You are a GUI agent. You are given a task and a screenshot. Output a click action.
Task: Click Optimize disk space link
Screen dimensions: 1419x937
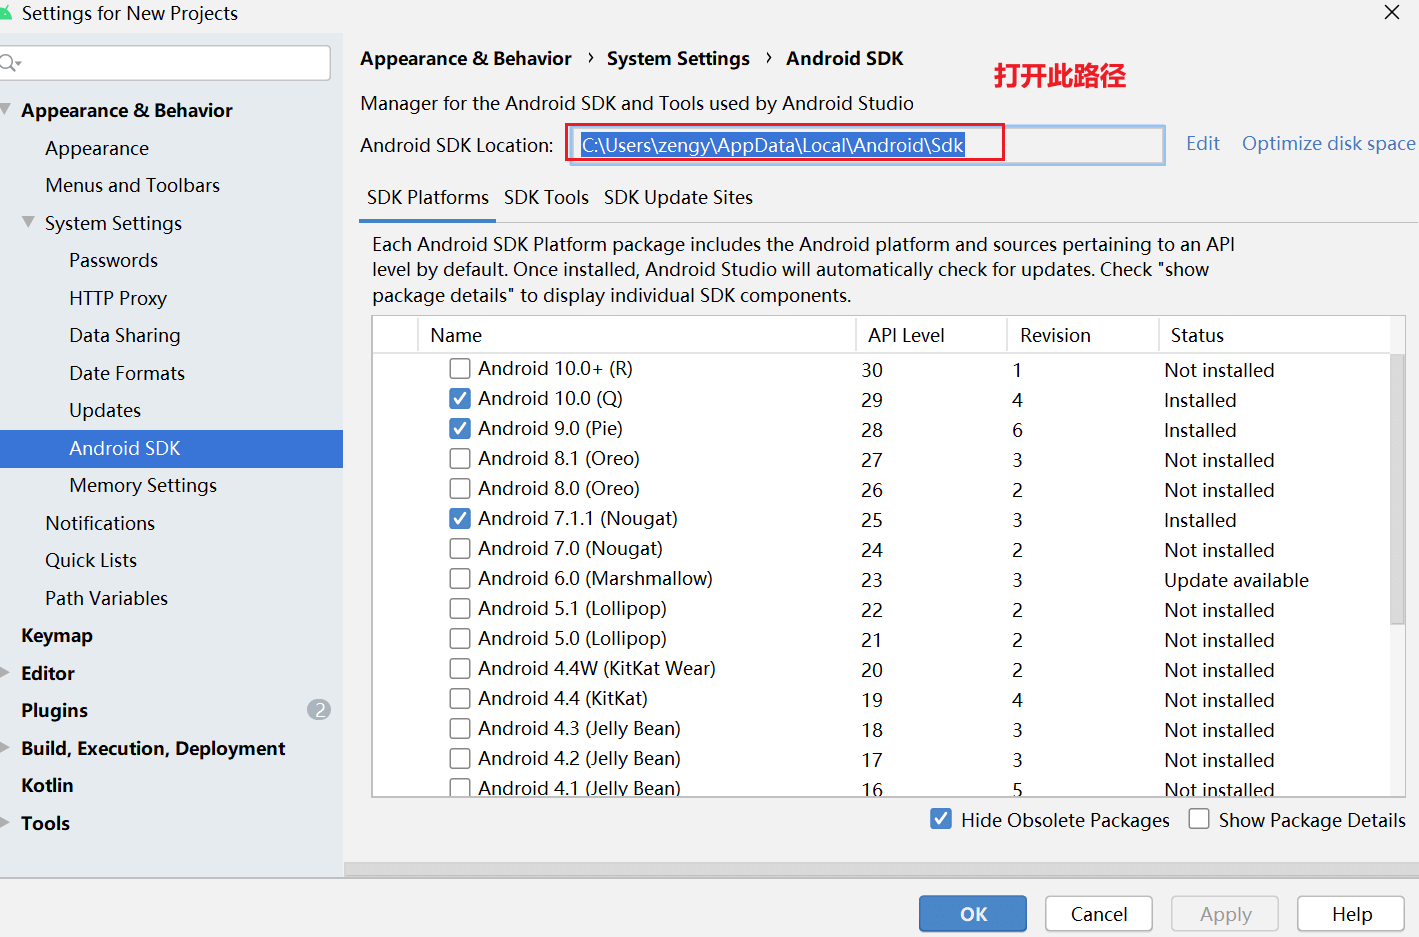tap(1328, 144)
